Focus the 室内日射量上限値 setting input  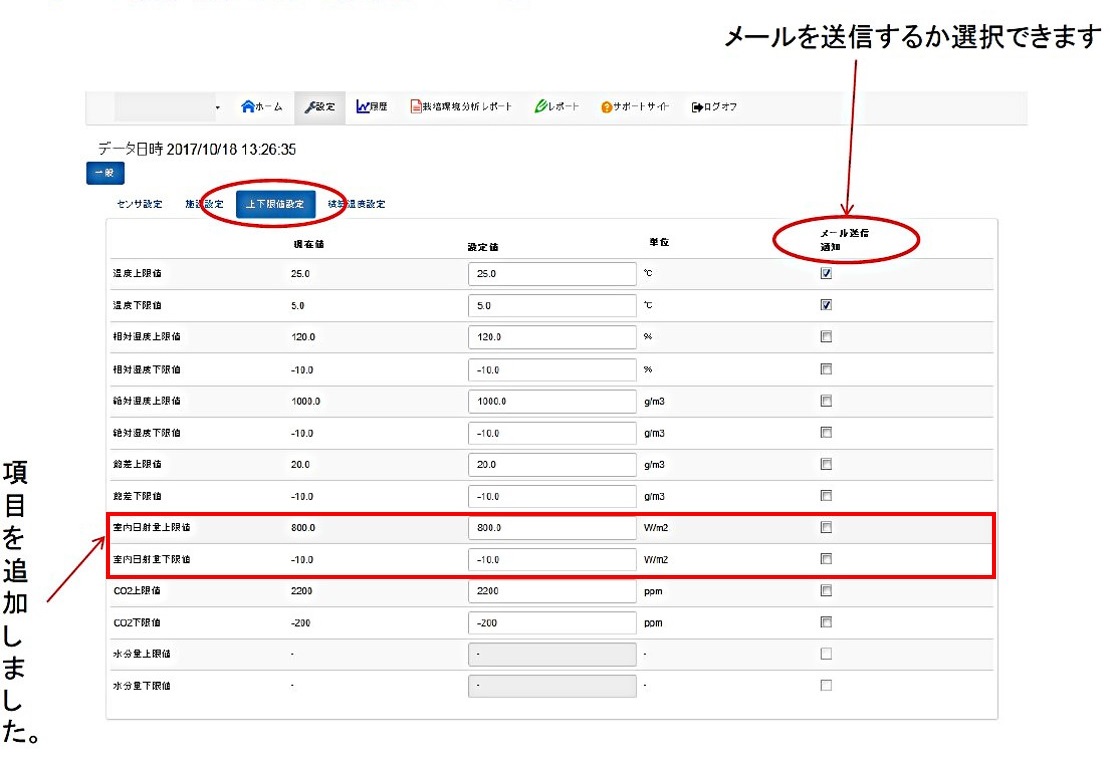[x=552, y=528]
